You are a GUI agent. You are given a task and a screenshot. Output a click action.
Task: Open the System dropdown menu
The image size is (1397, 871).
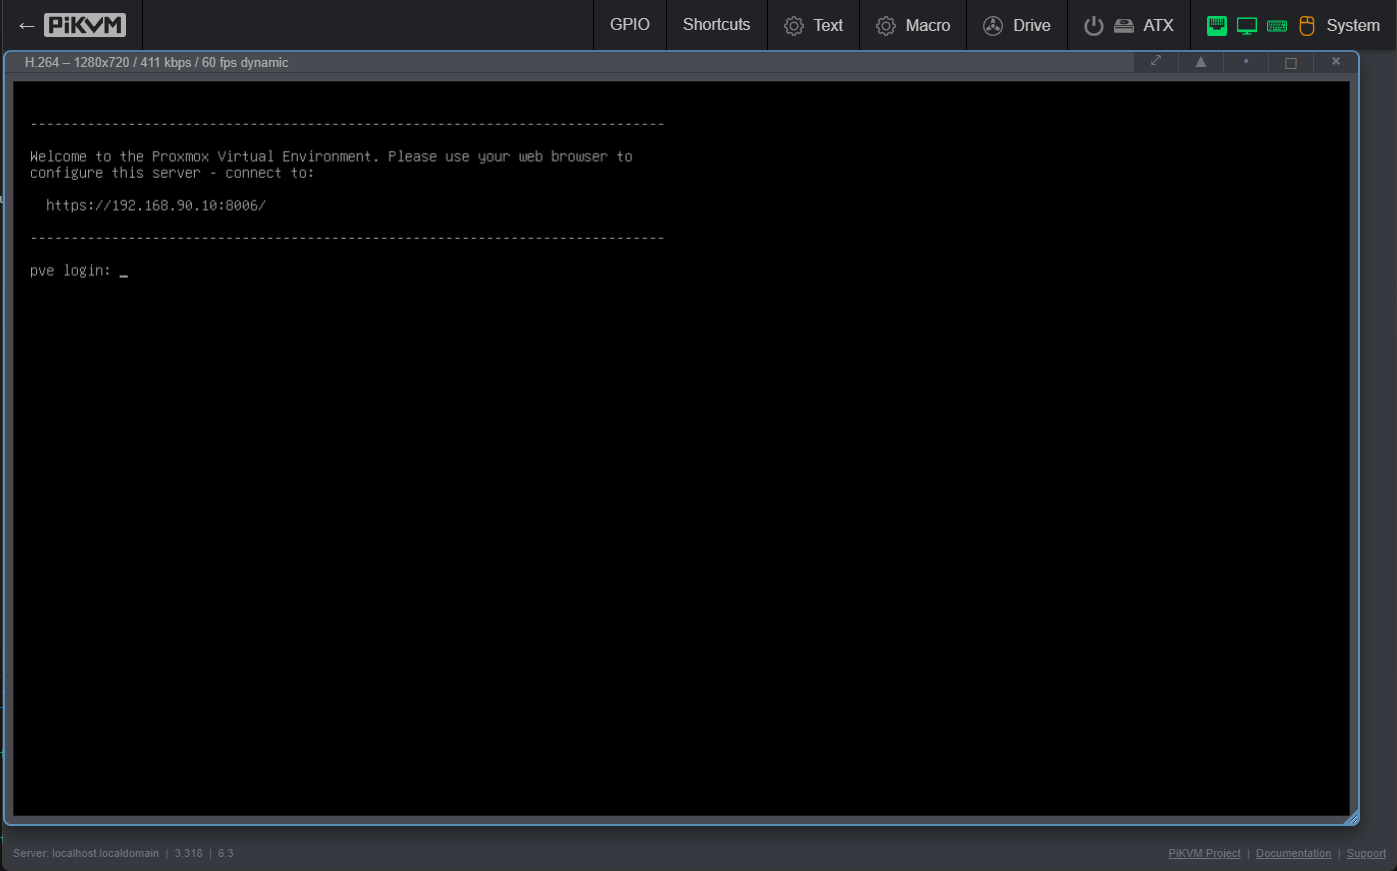point(1352,25)
